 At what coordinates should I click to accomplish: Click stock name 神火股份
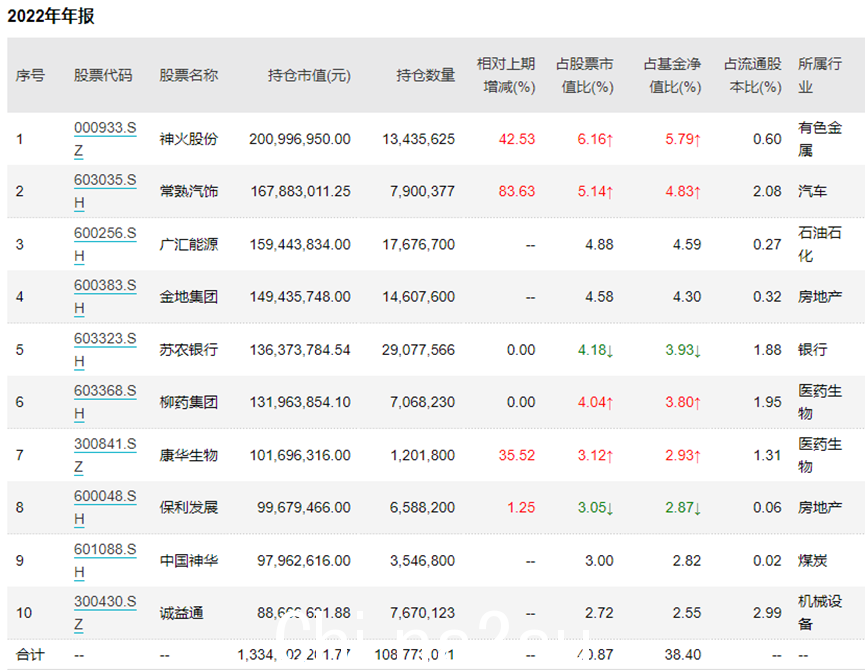189,139
